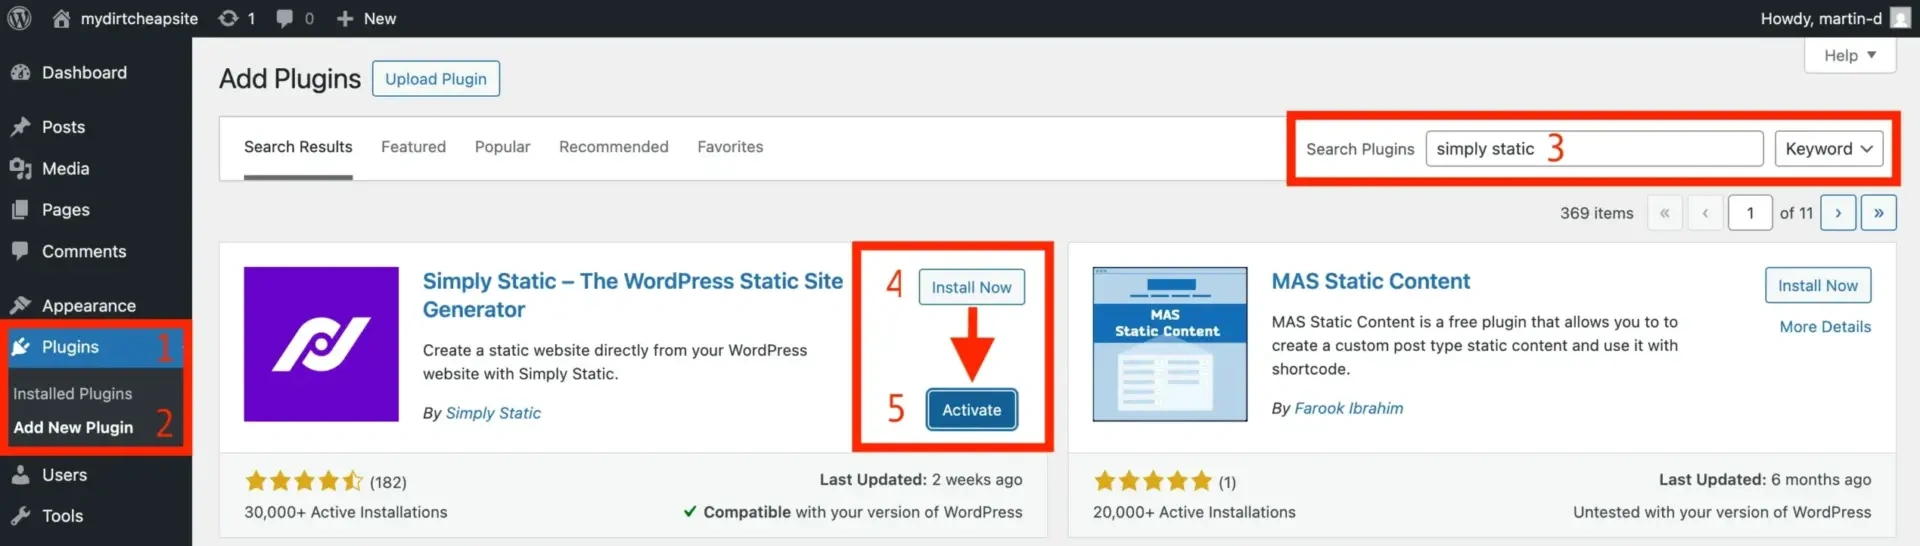Open the comments bubble icon in the admin bar
The height and width of the screenshot is (546, 1920).
pyautogui.click(x=285, y=18)
